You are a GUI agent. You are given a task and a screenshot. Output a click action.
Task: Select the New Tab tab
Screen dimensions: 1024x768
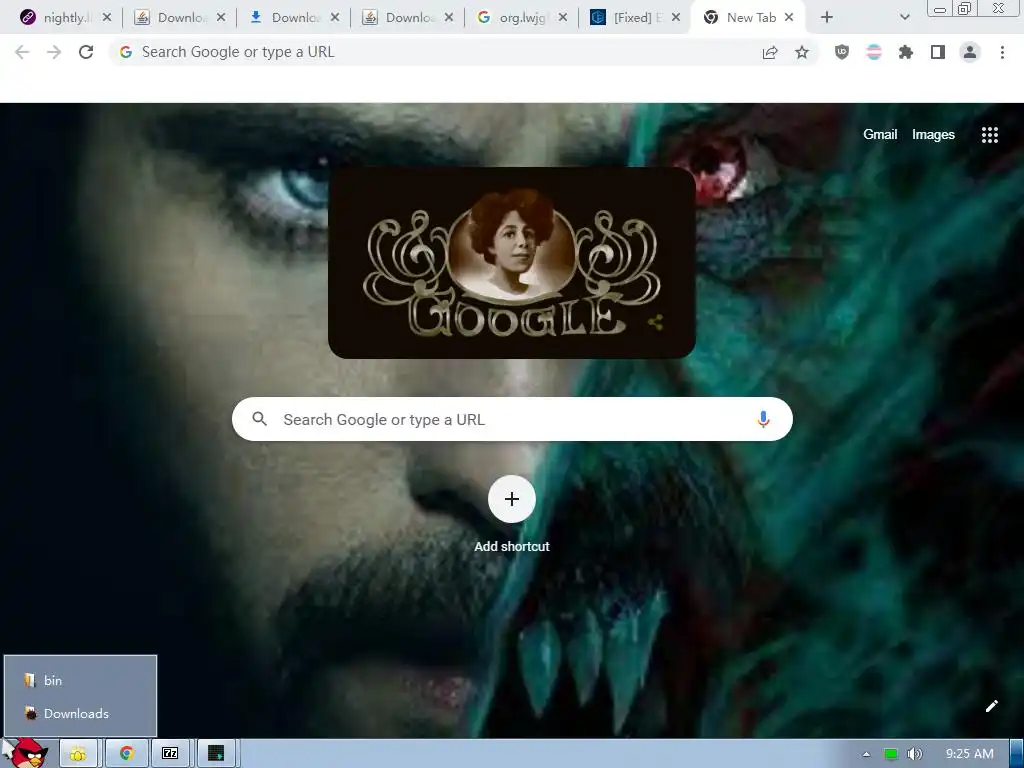pos(748,18)
